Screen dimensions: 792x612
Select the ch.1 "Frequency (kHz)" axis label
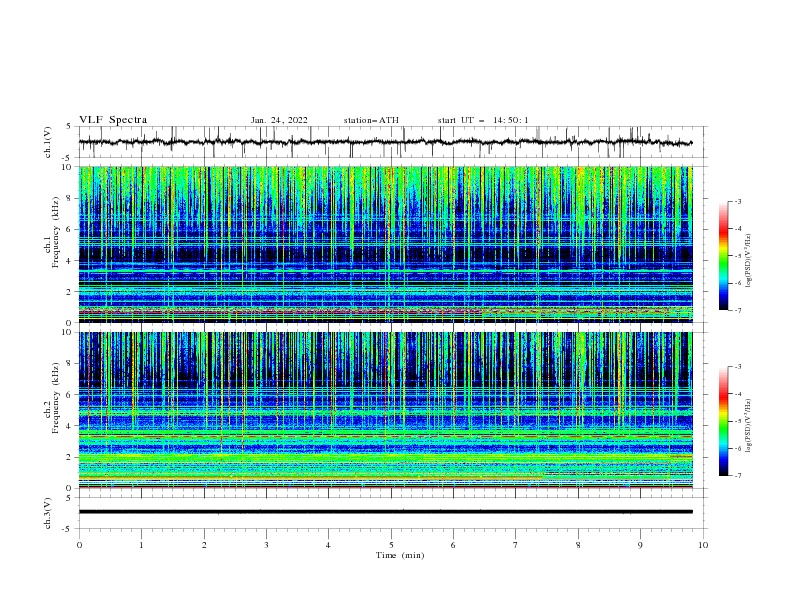[x=55, y=232]
